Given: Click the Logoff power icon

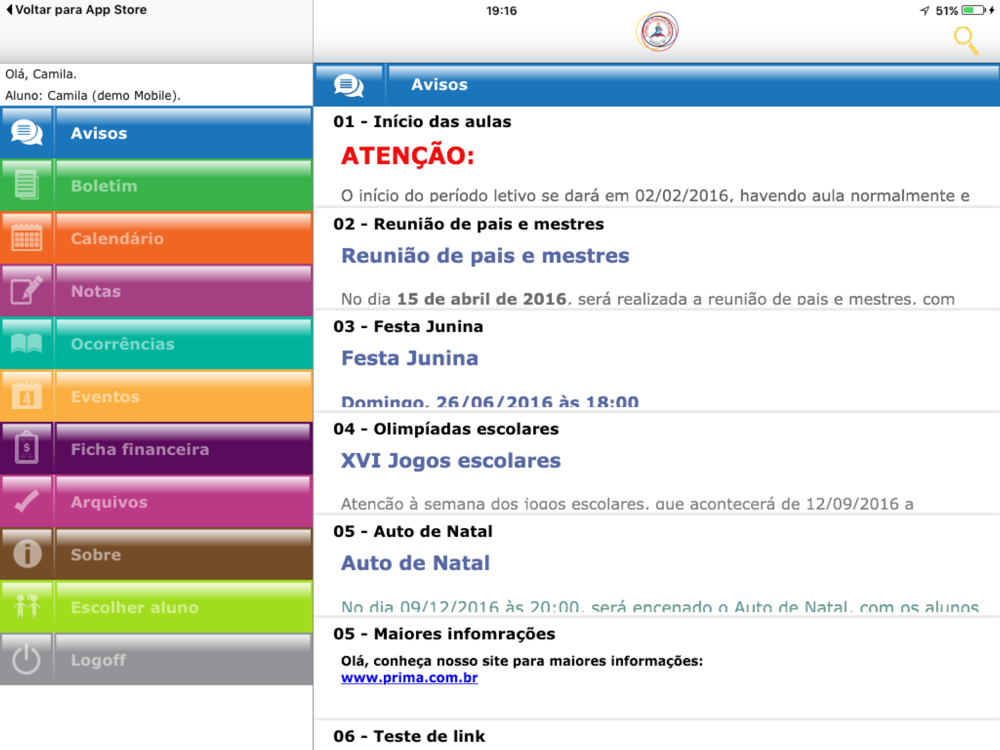Looking at the screenshot, I should (27, 659).
